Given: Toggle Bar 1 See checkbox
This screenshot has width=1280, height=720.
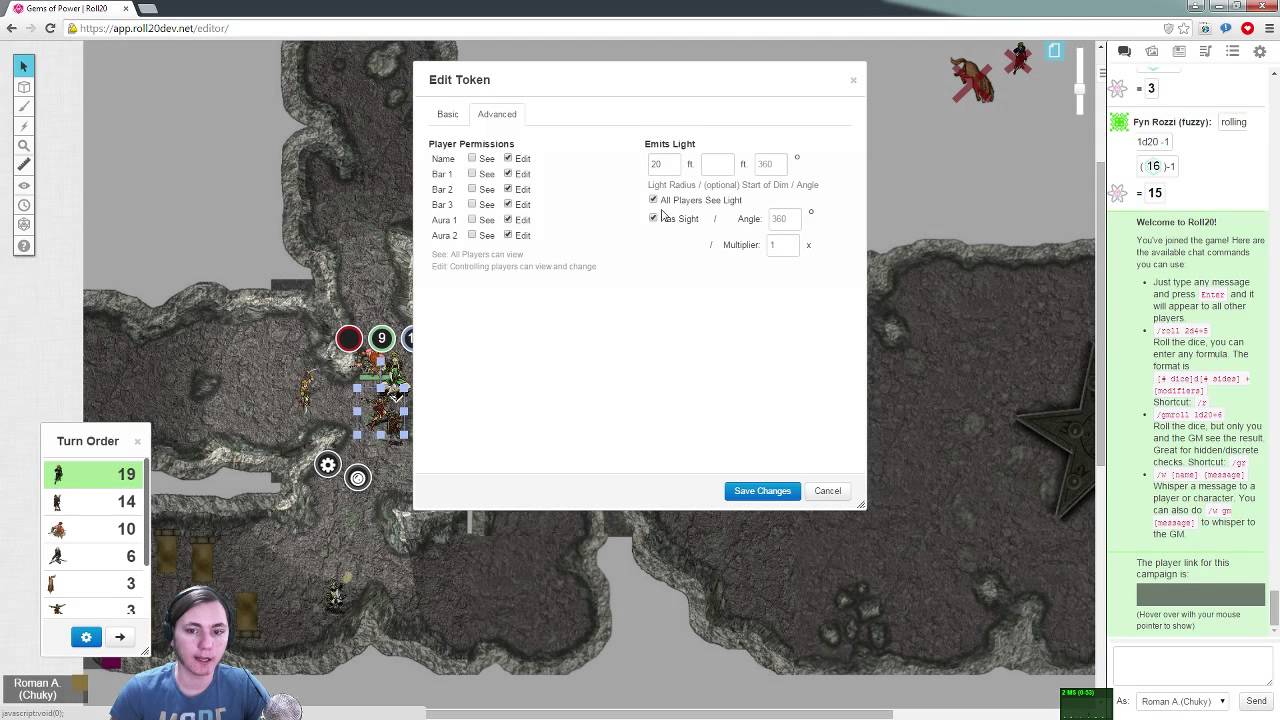Looking at the screenshot, I should [472, 173].
